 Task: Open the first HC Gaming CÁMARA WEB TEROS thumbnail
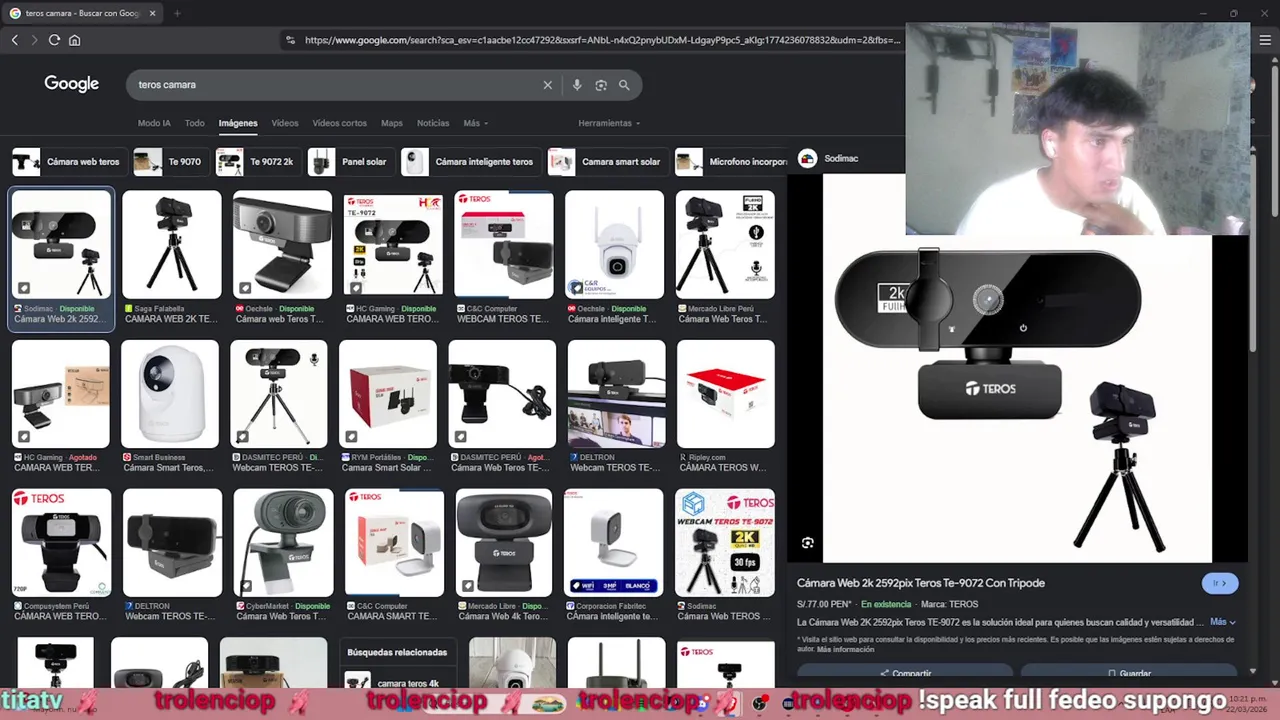click(393, 245)
